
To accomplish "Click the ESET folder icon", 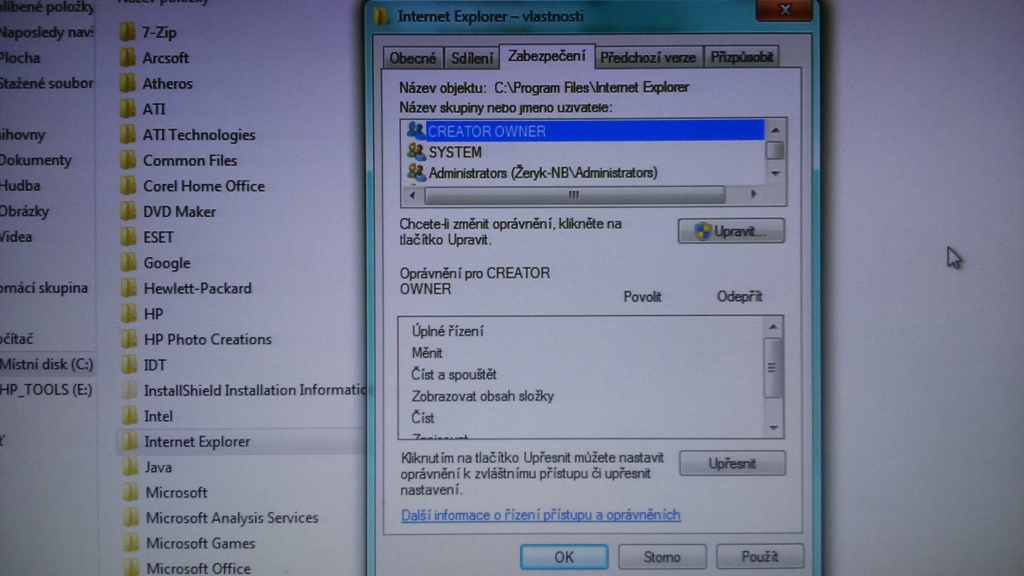I will pyautogui.click(x=128, y=237).
